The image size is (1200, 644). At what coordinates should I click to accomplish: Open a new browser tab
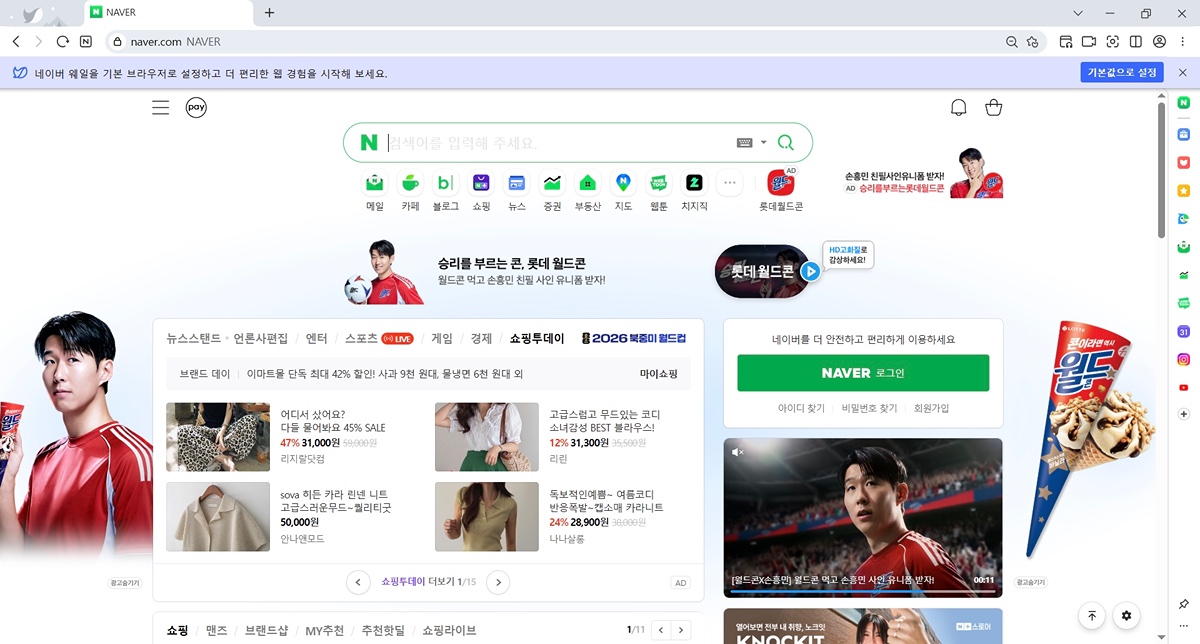(x=269, y=13)
